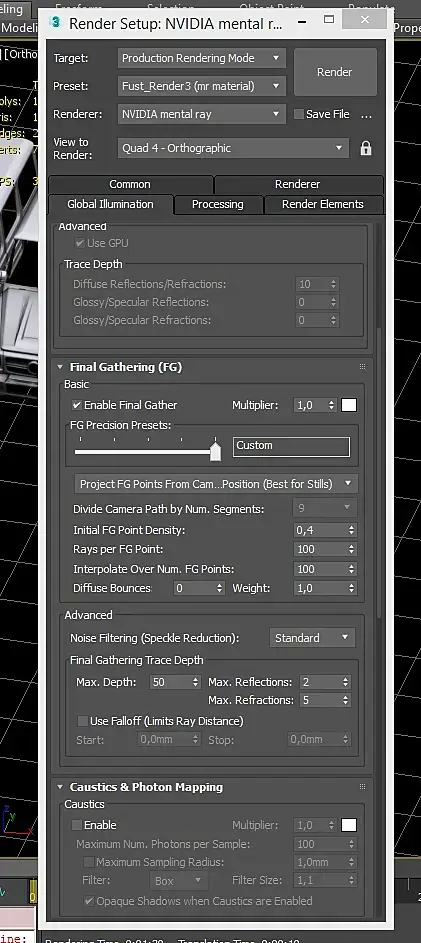This screenshot has width=421, height=943.
Task: Click the 3ds Max logo icon
Action: point(57,22)
